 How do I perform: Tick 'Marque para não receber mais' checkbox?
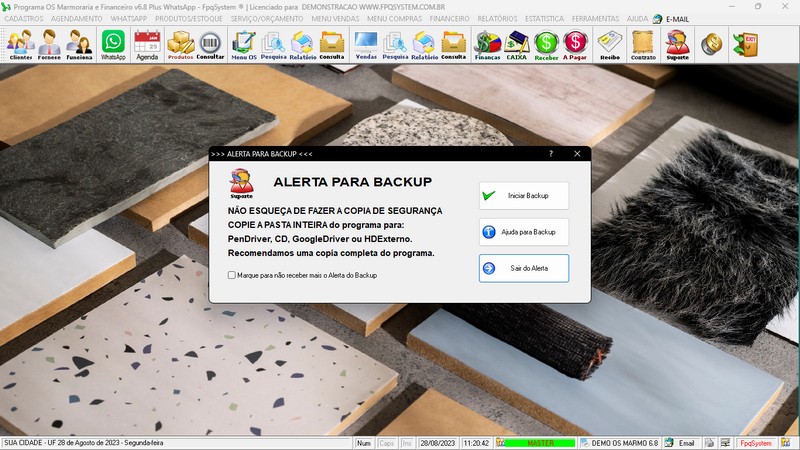[232, 275]
